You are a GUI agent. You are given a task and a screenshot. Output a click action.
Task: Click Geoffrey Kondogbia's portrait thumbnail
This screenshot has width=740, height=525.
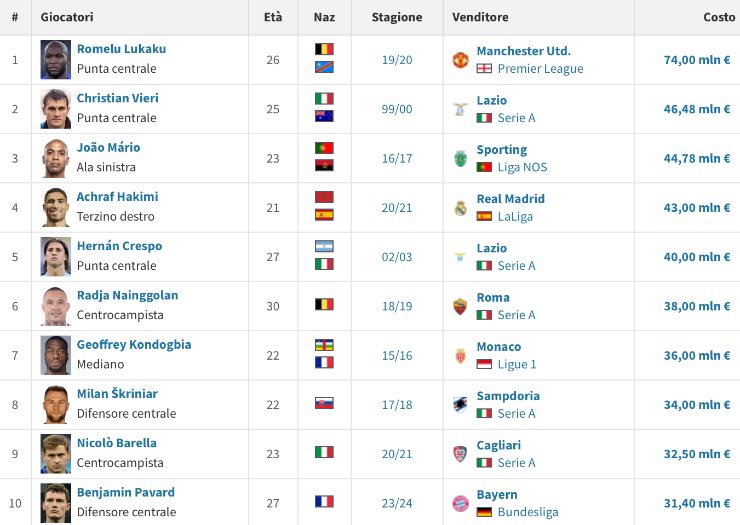(x=56, y=356)
